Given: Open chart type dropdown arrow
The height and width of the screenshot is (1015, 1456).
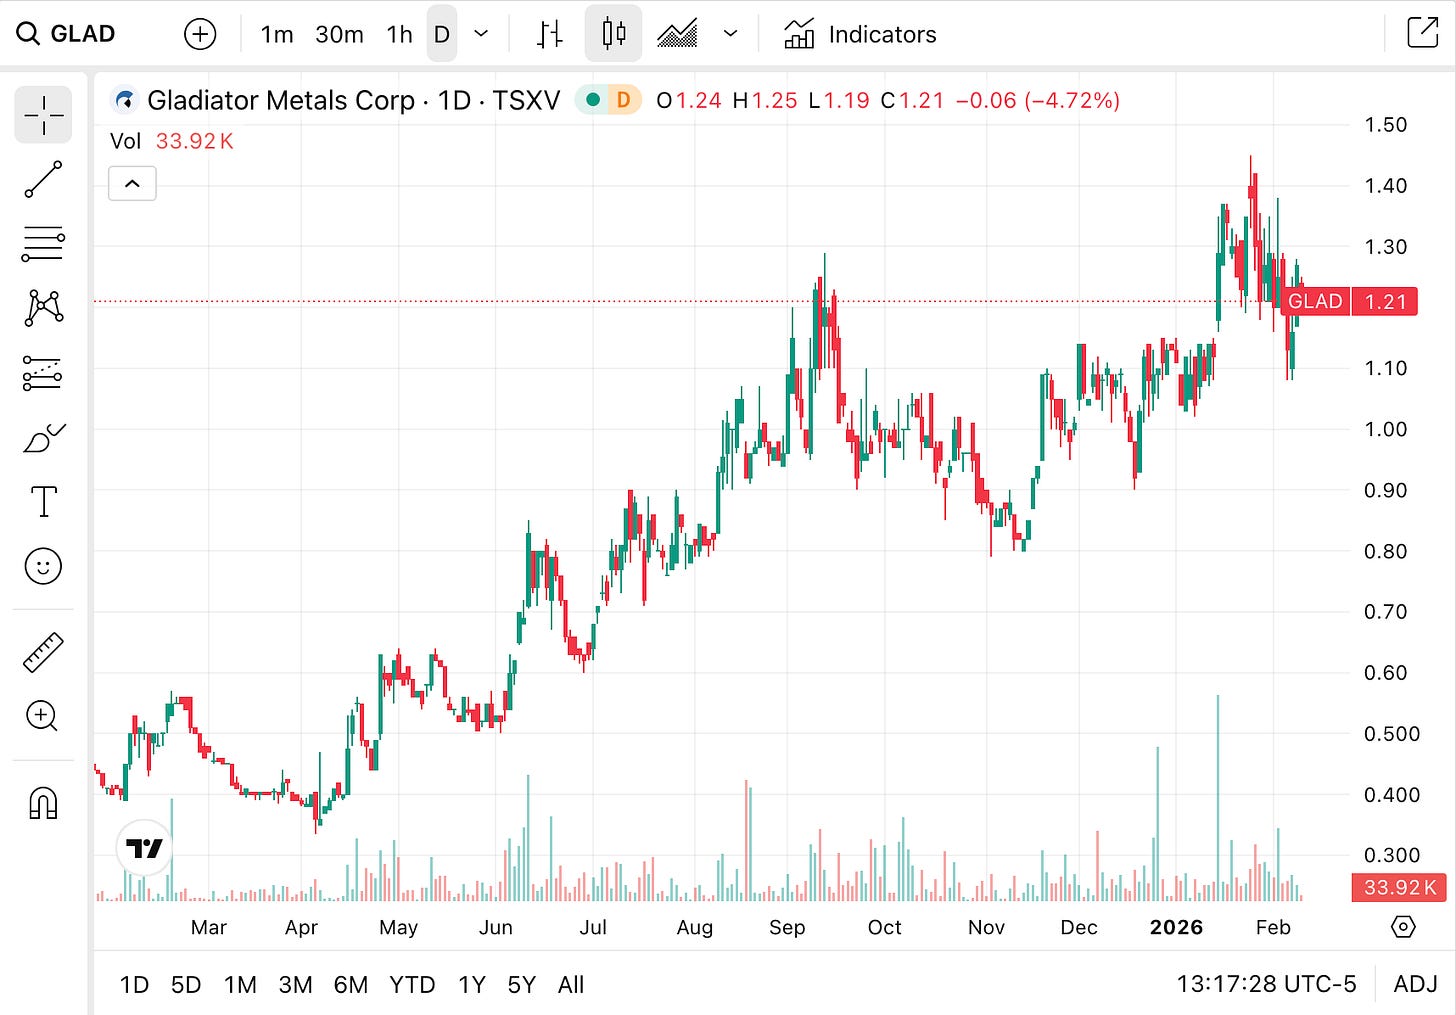Looking at the screenshot, I should [731, 34].
